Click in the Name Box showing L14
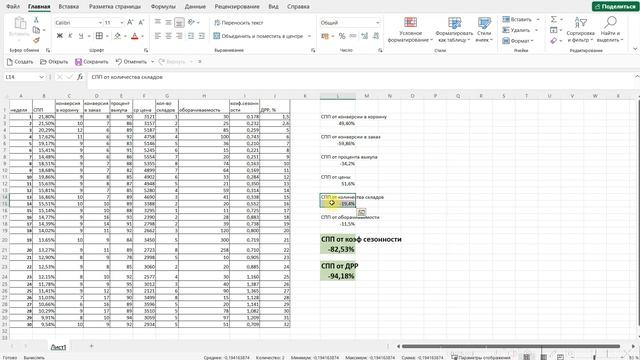Screen dimensions: 640x360 pos(24,77)
